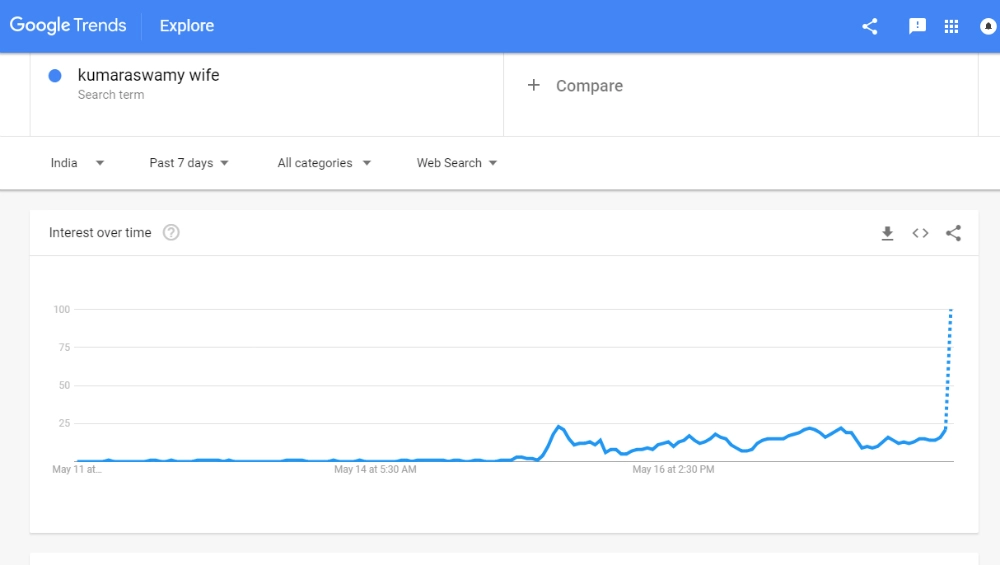Click the May 14 at 5:30 AM label
This screenshot has height=565, width=1000.
pyautogui.click(x=375, y=469)
